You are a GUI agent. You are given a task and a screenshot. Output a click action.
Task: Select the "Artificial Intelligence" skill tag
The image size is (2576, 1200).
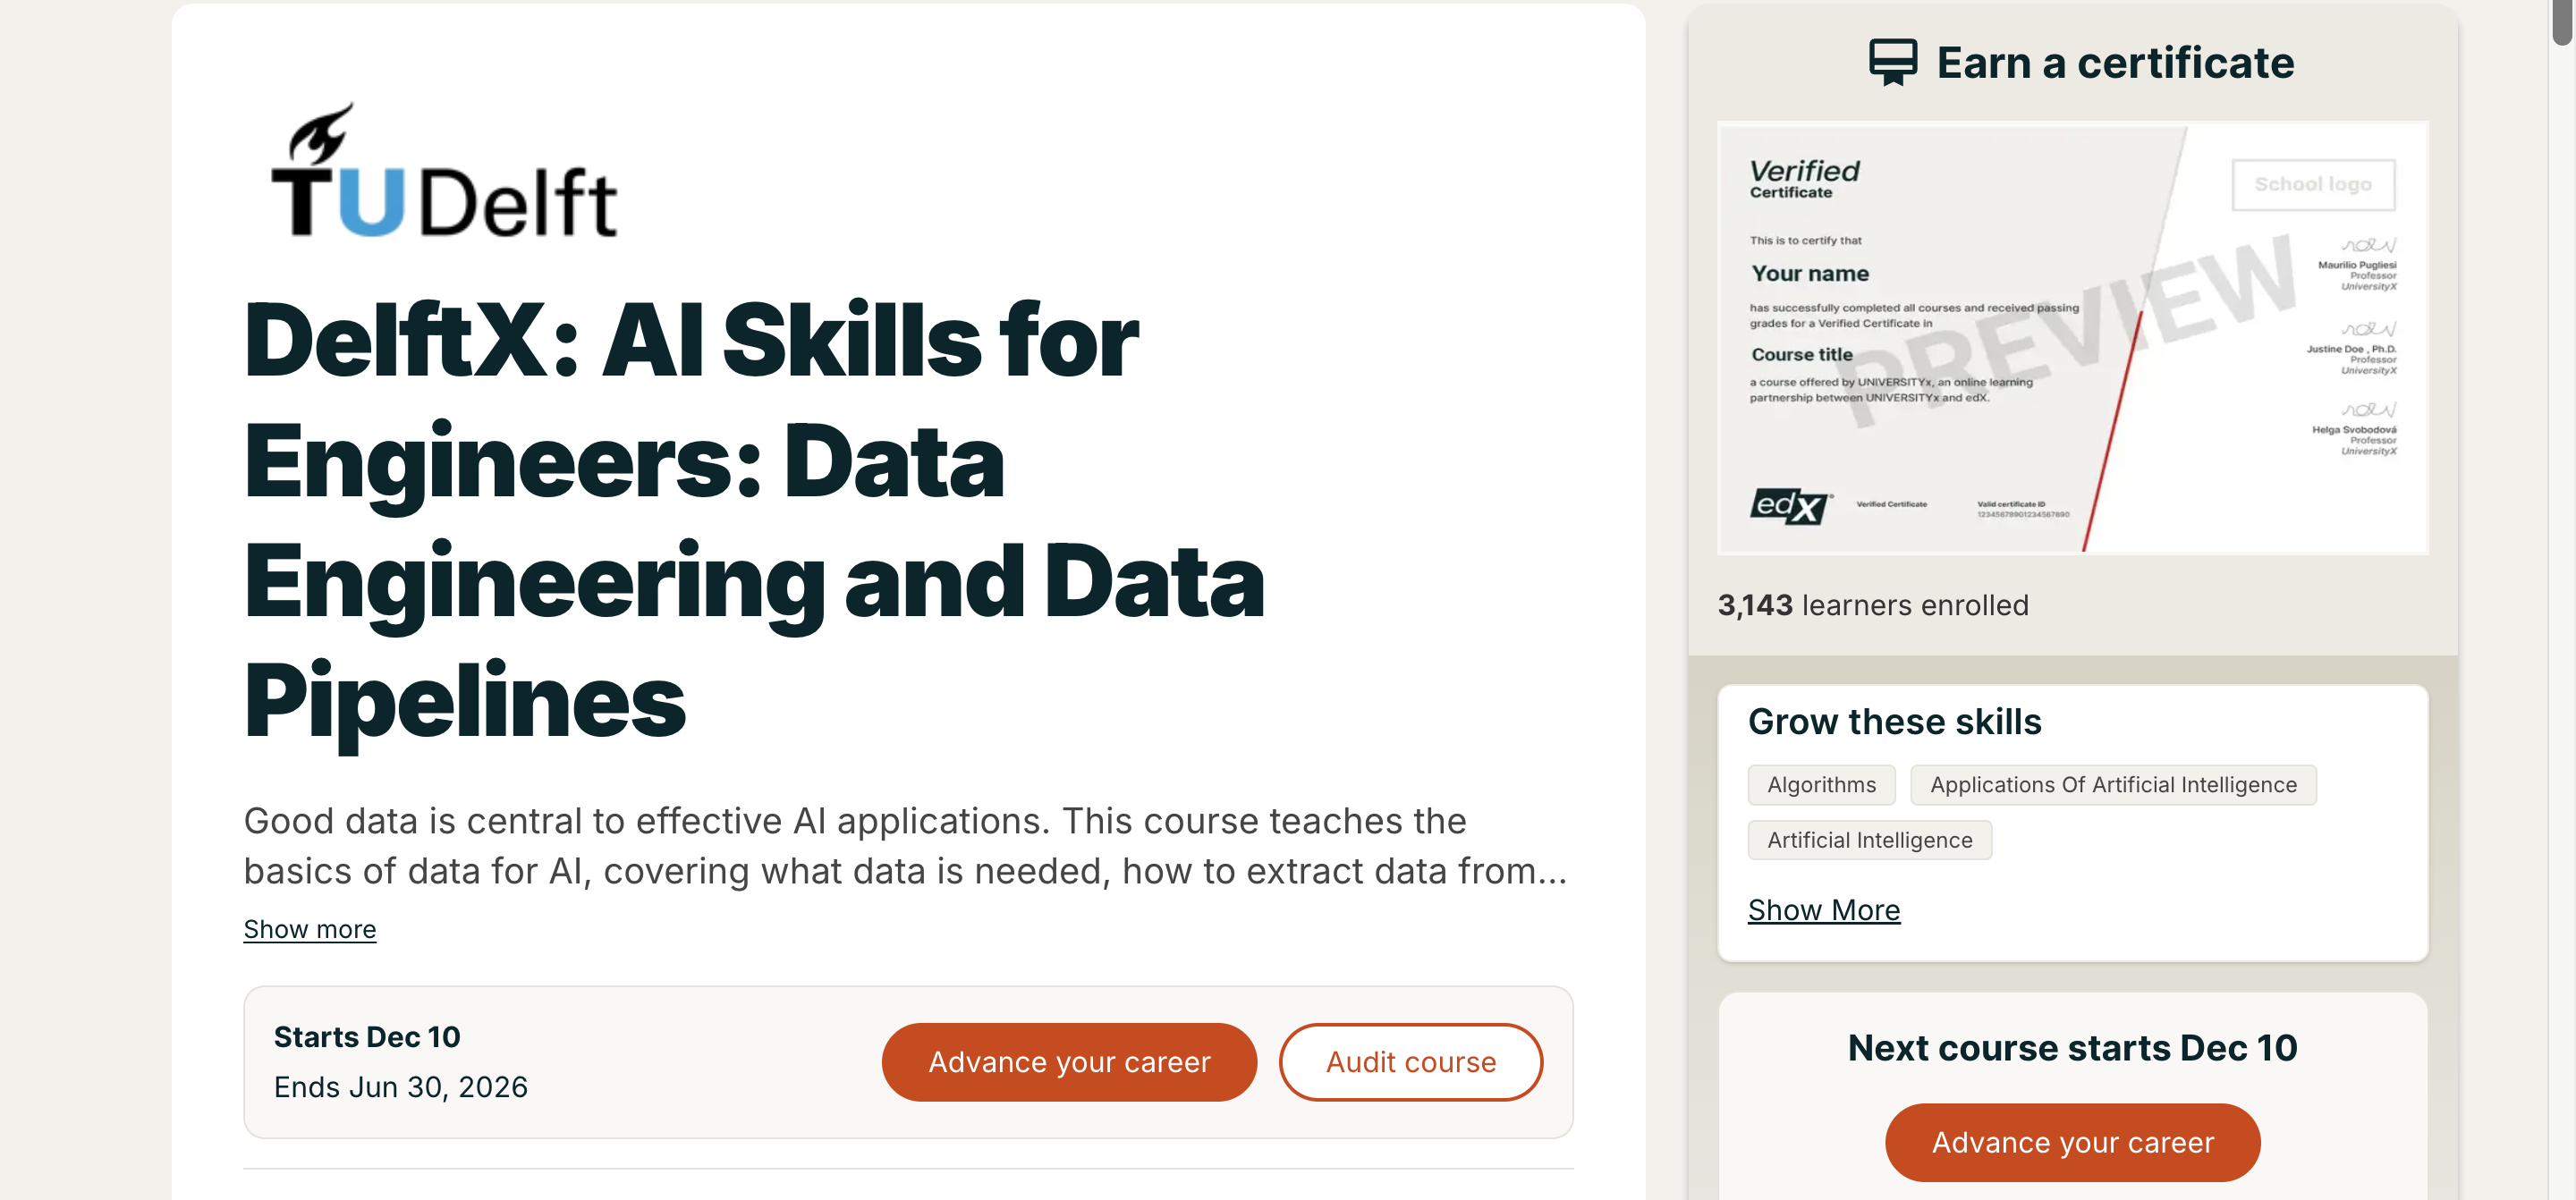[x=1869, y=840]
